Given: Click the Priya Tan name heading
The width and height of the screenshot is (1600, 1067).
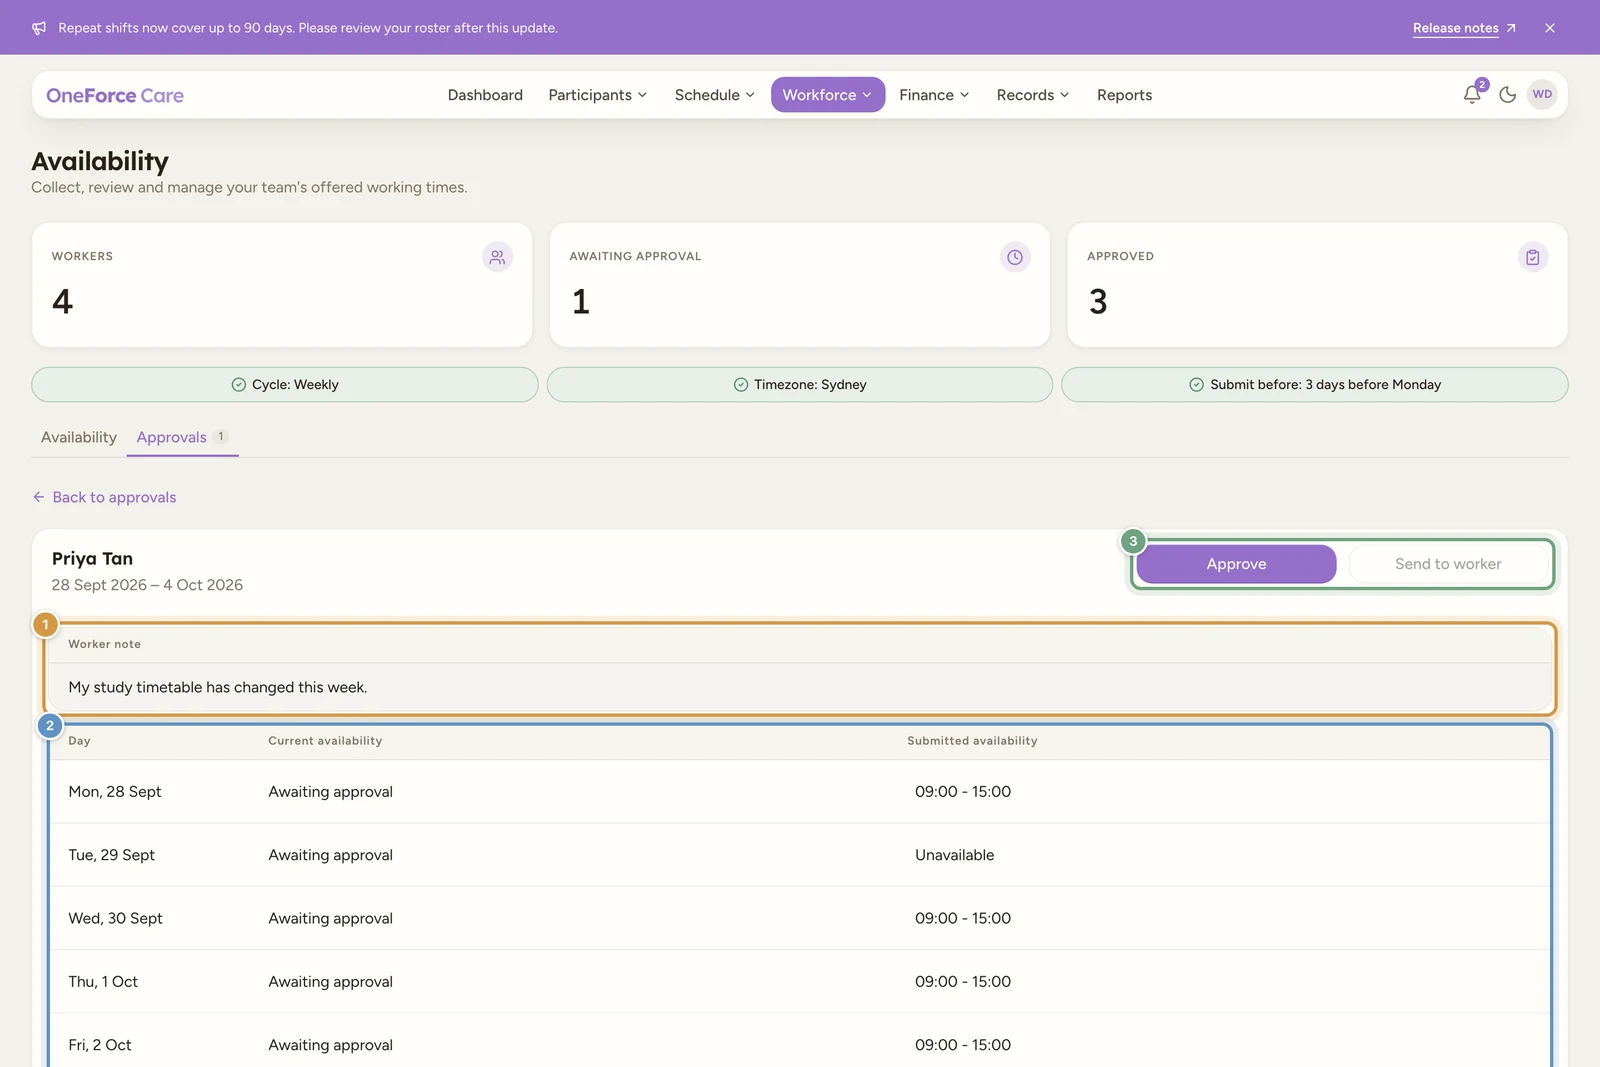Looking at the screenshot, I should click(92, 558).
